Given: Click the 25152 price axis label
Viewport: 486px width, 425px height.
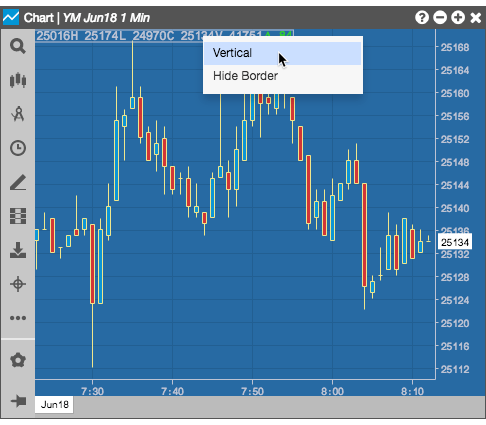Looking at the screenshot, I should coord(455,139).
